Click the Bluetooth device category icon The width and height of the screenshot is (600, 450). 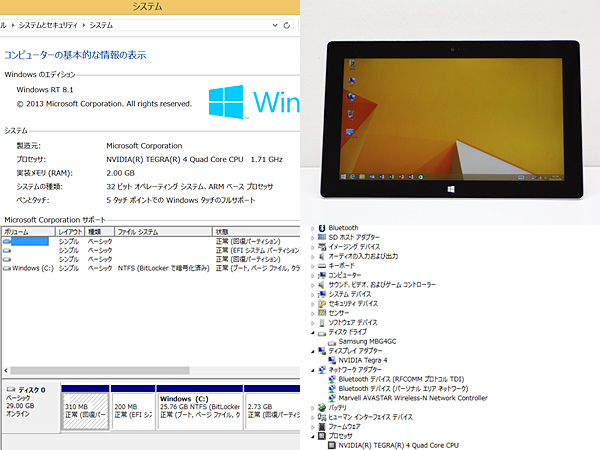point(322,228)
